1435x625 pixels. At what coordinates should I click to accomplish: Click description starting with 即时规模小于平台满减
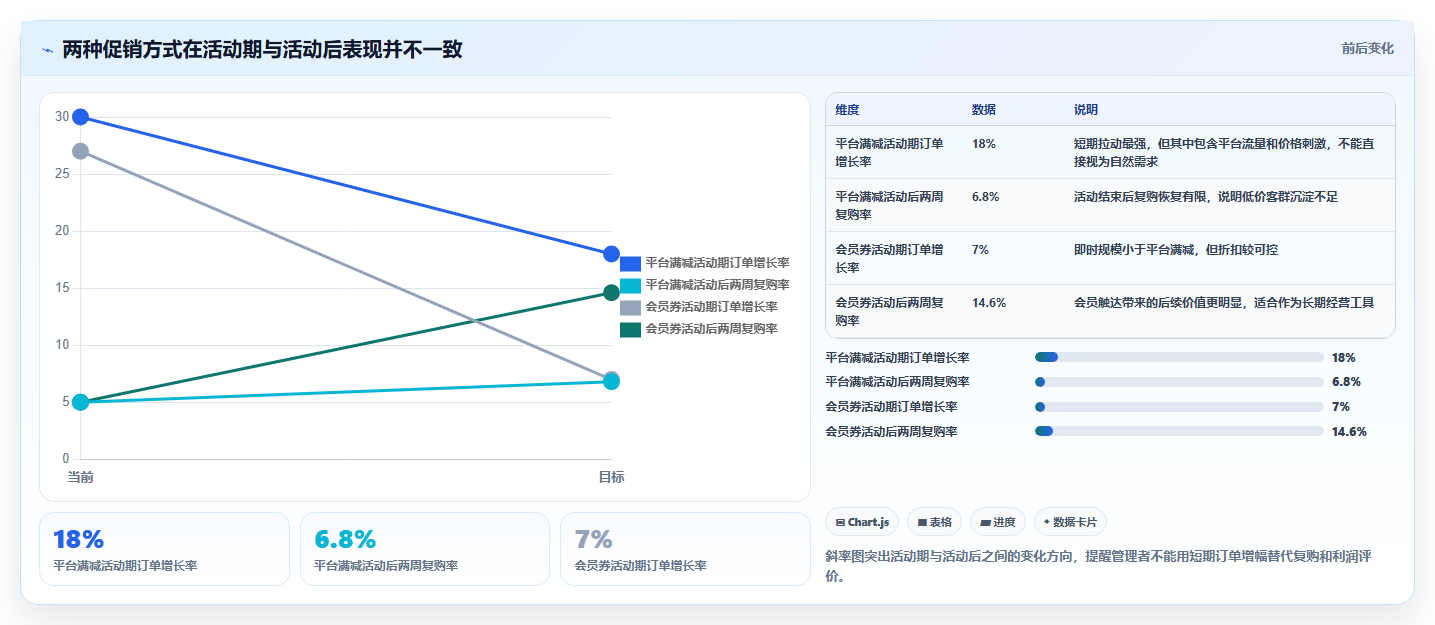point(1176,250)
